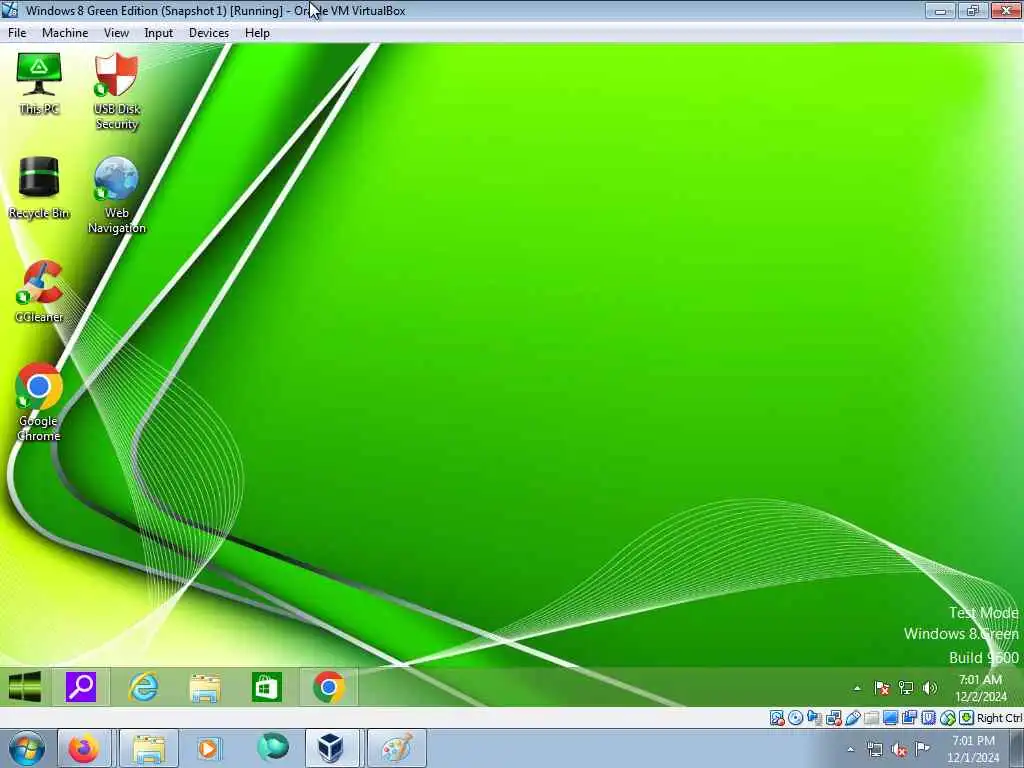Open Windows Store on guest taskbar

coord(266,687)
